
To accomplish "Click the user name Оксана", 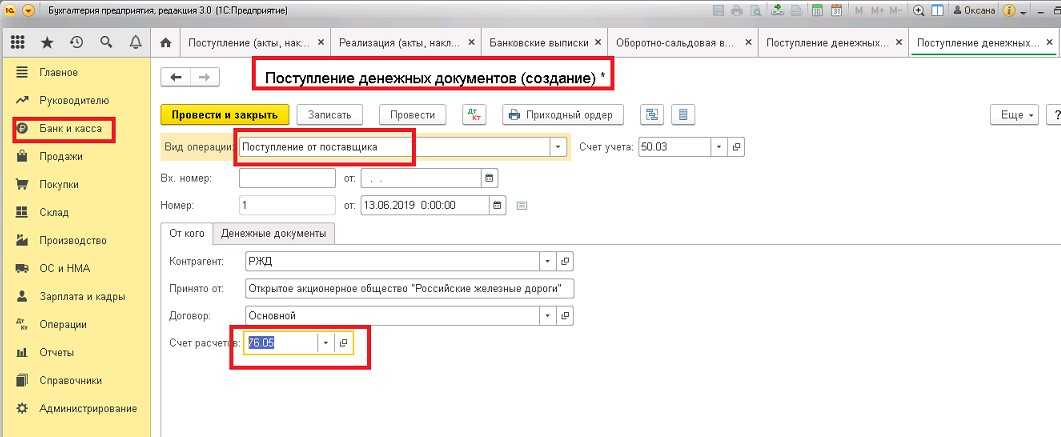I will point(974,11).
